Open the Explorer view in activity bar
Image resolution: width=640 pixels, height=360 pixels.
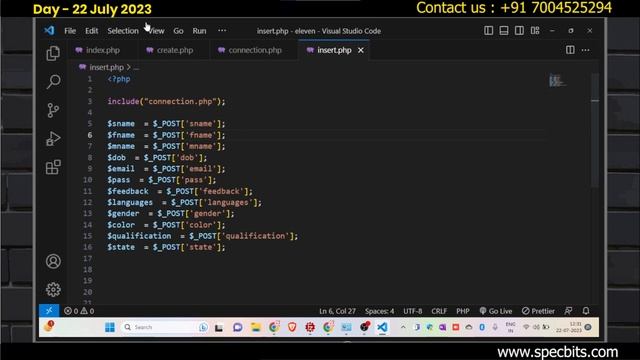(53, 53)
